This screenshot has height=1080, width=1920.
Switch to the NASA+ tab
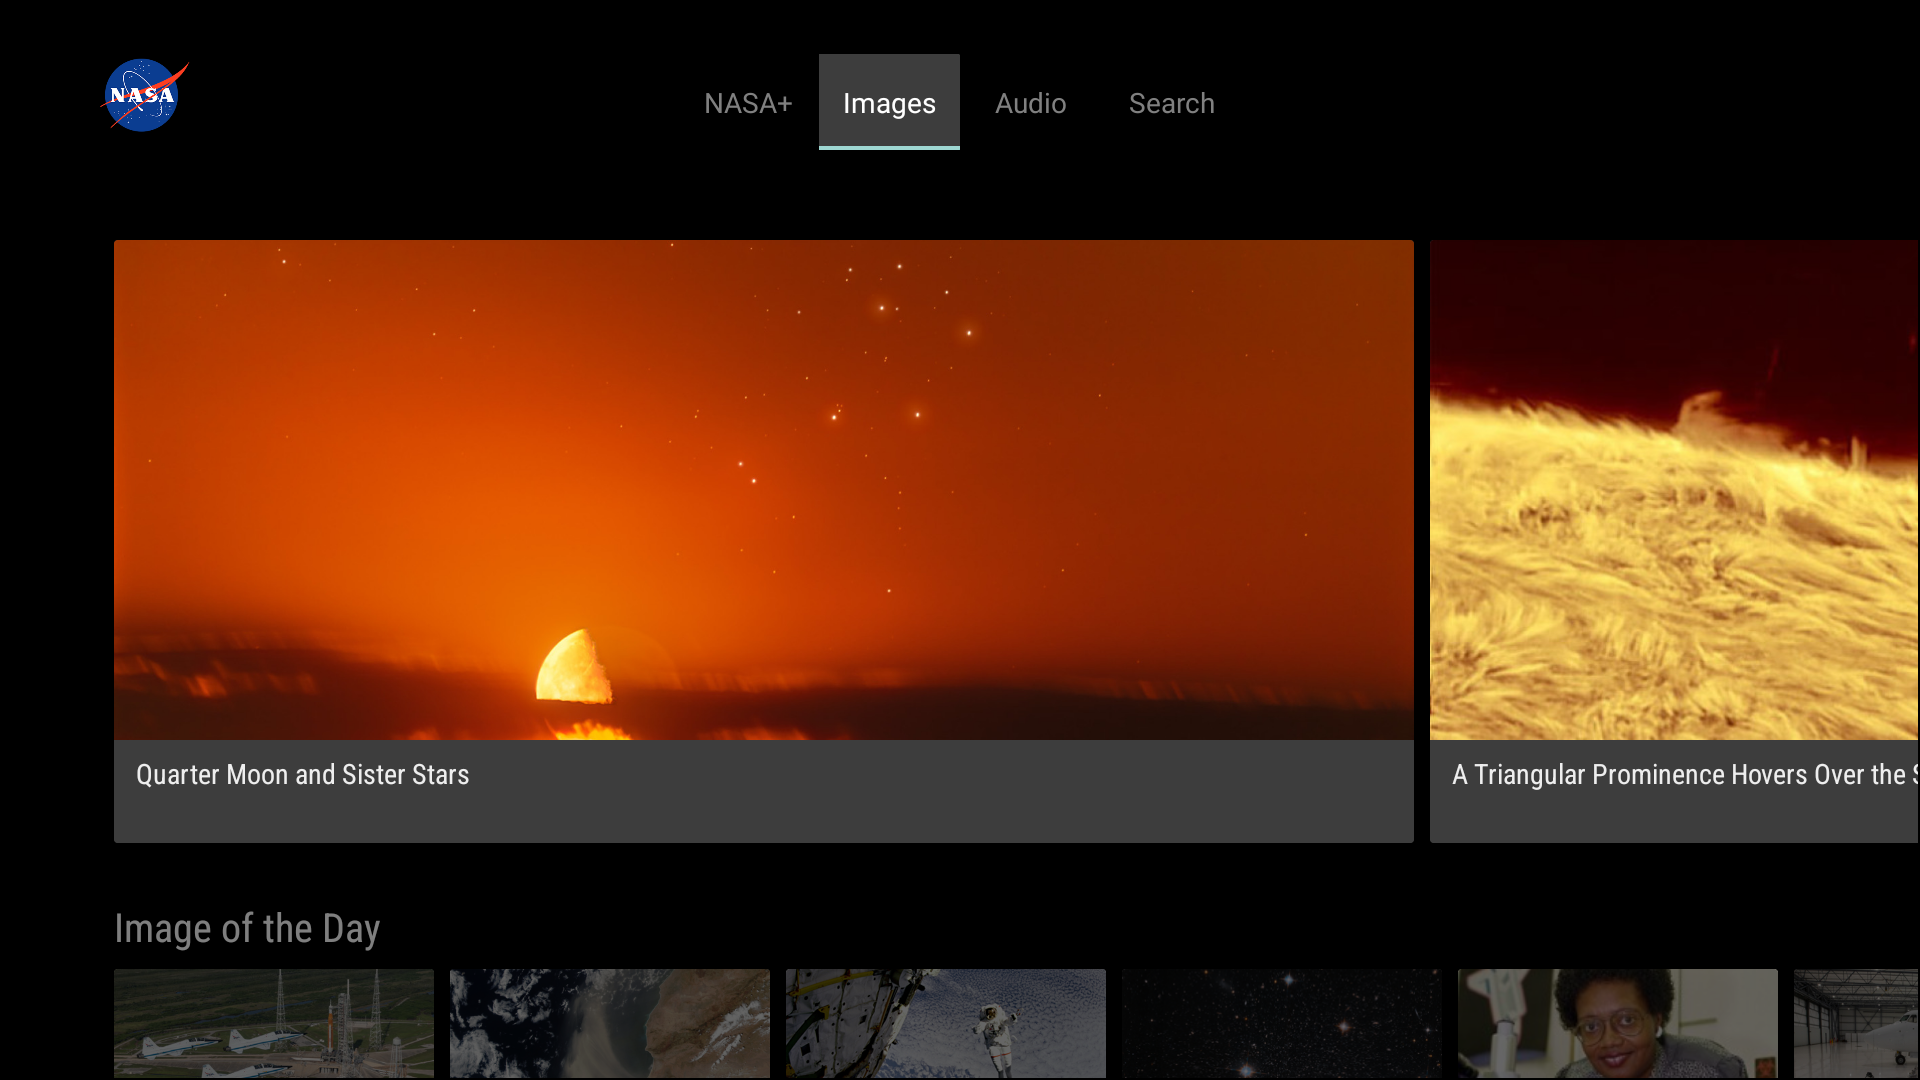tap(747, 103)
